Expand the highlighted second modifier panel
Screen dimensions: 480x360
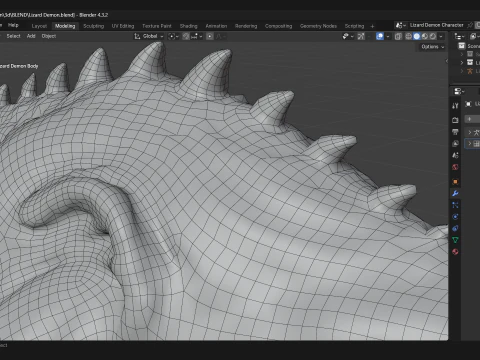coord(469,144)
